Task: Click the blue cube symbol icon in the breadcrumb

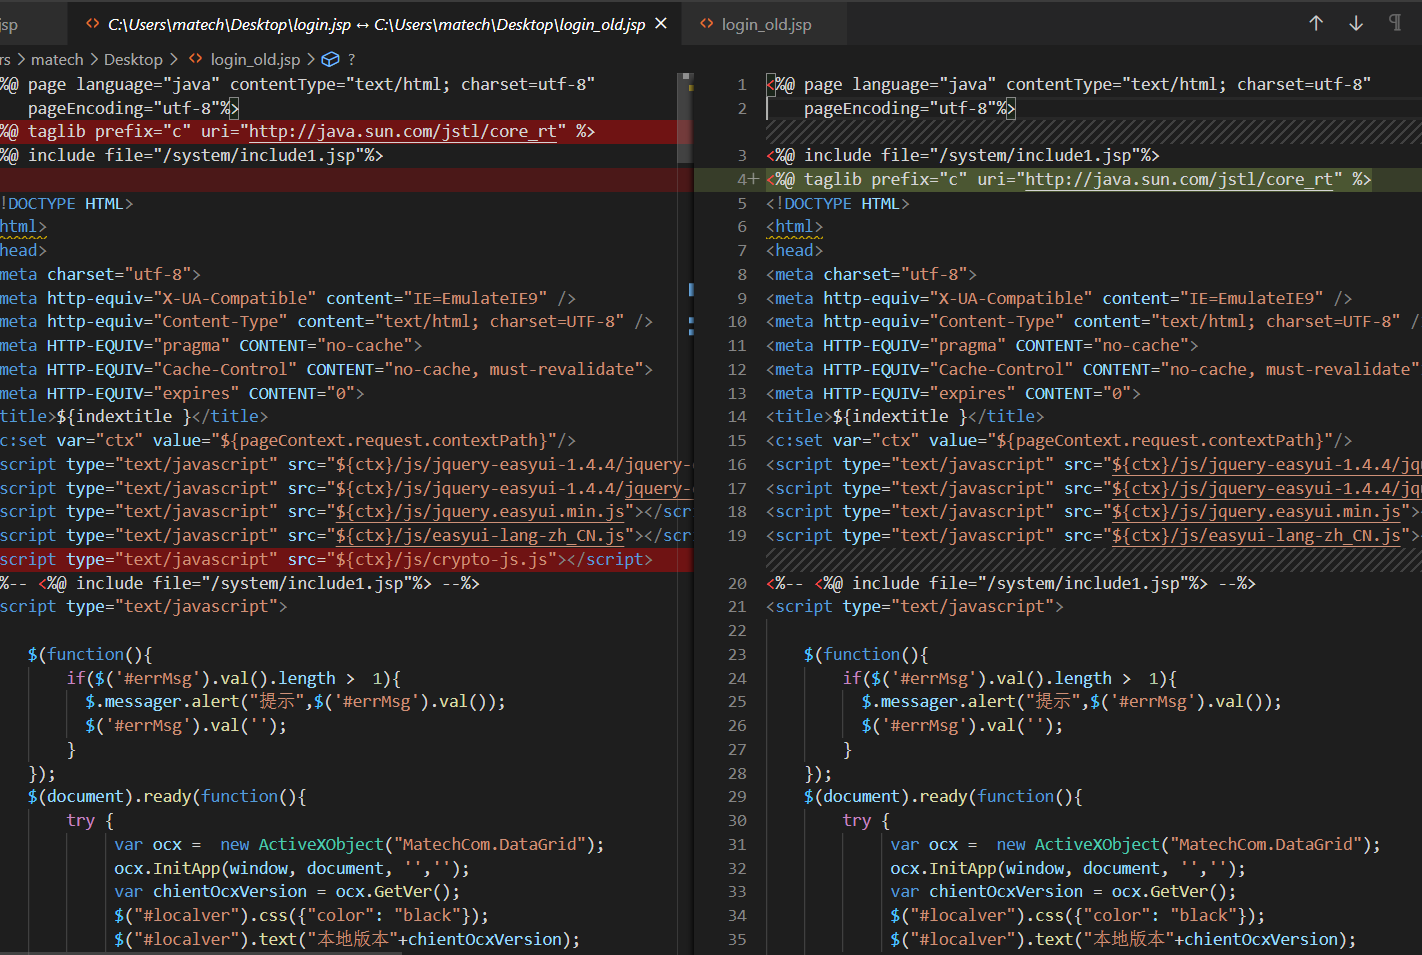Action: 330,59
